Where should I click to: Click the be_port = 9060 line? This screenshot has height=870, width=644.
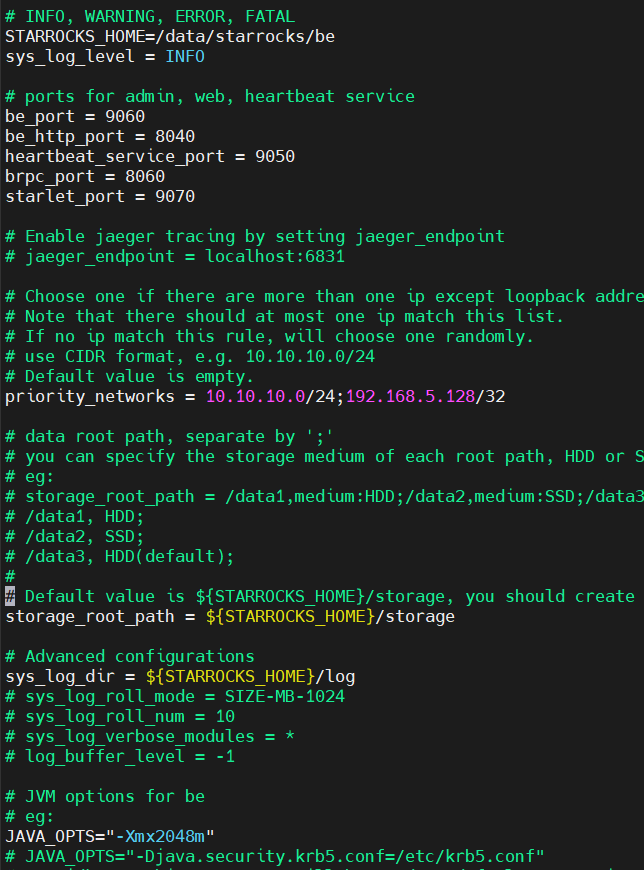[75, 117]
